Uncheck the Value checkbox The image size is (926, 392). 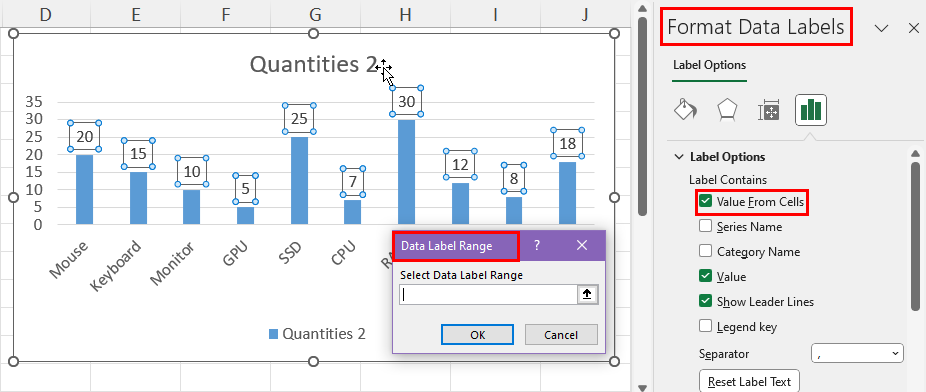click(706, 276)
